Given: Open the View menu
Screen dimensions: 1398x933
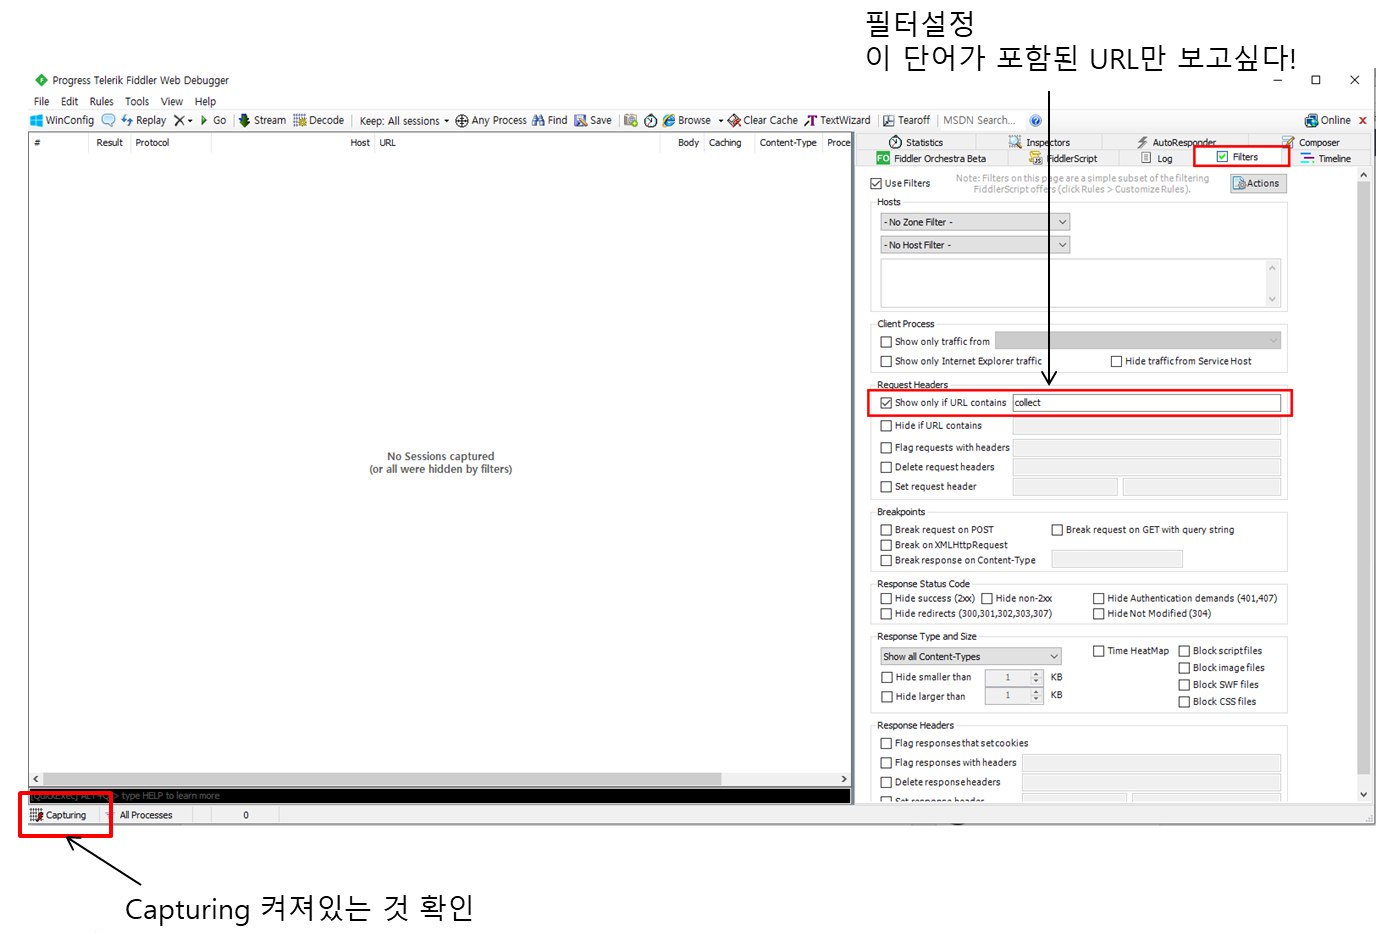Looking at the screenshot, I should point(172,101).
